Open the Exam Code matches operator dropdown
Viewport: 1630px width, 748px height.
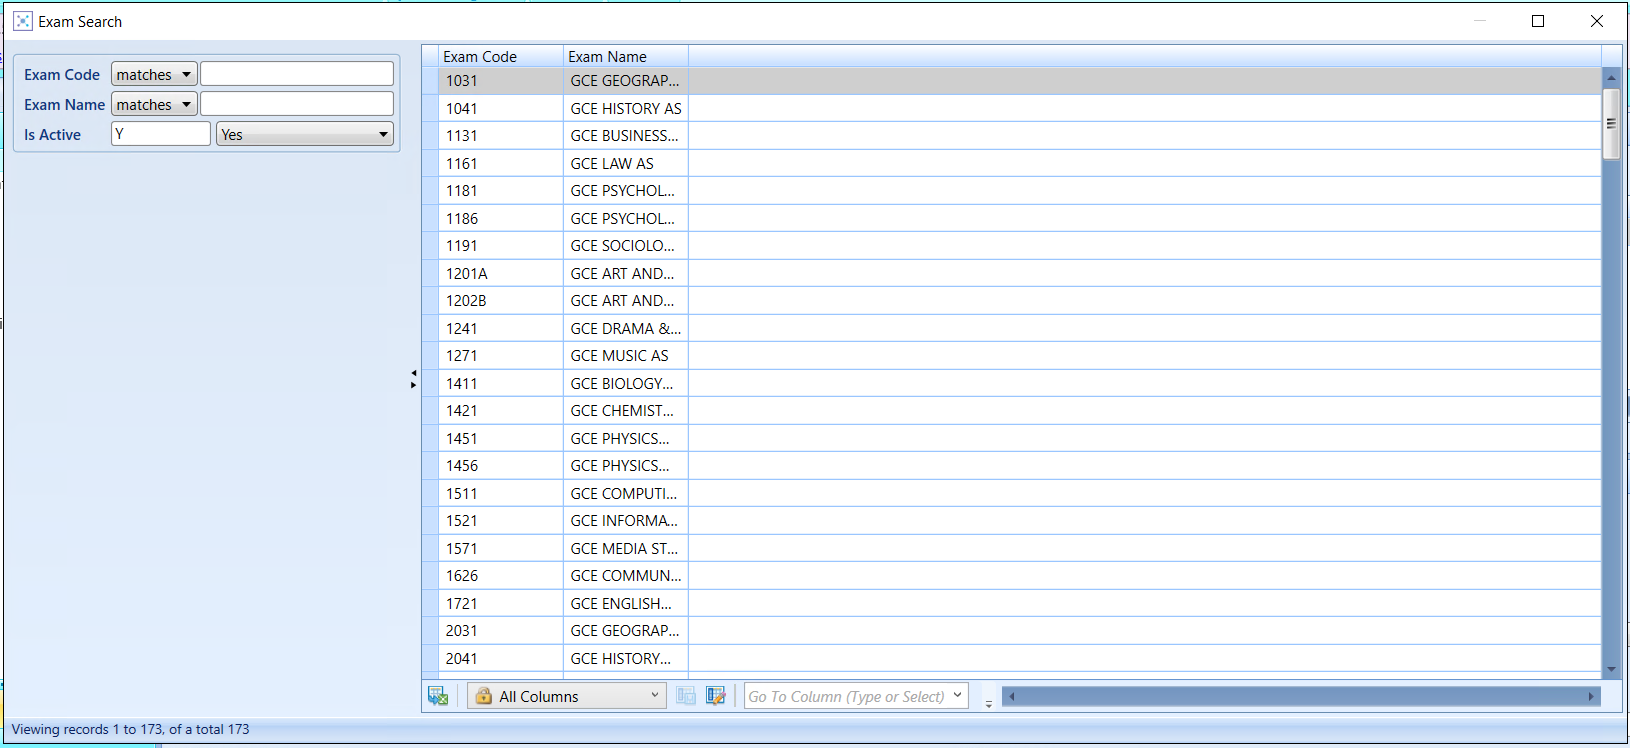click(154, 74)
